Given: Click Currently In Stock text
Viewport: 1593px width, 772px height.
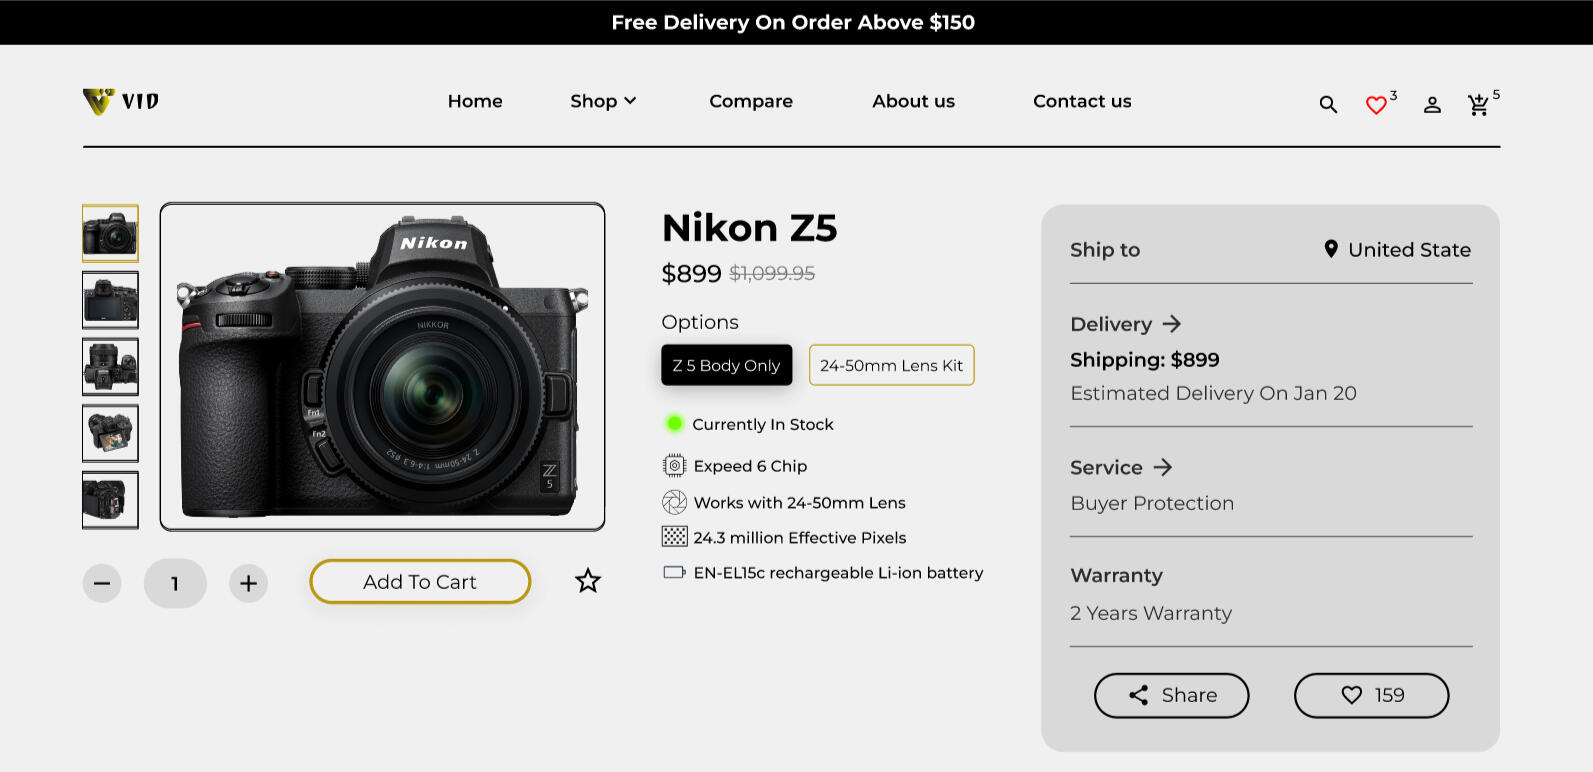Looking at the screenshot, I should tap(763, 424).
